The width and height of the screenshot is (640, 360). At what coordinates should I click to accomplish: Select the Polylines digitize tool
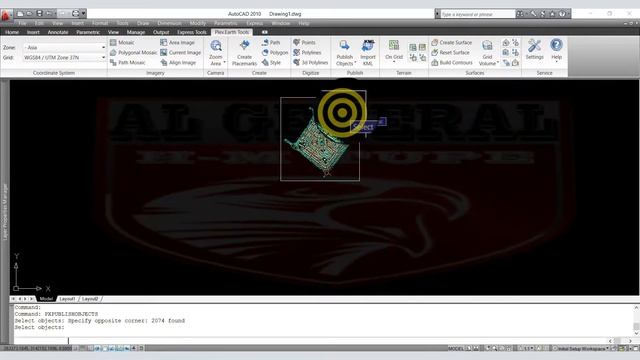tap(307, 53)
